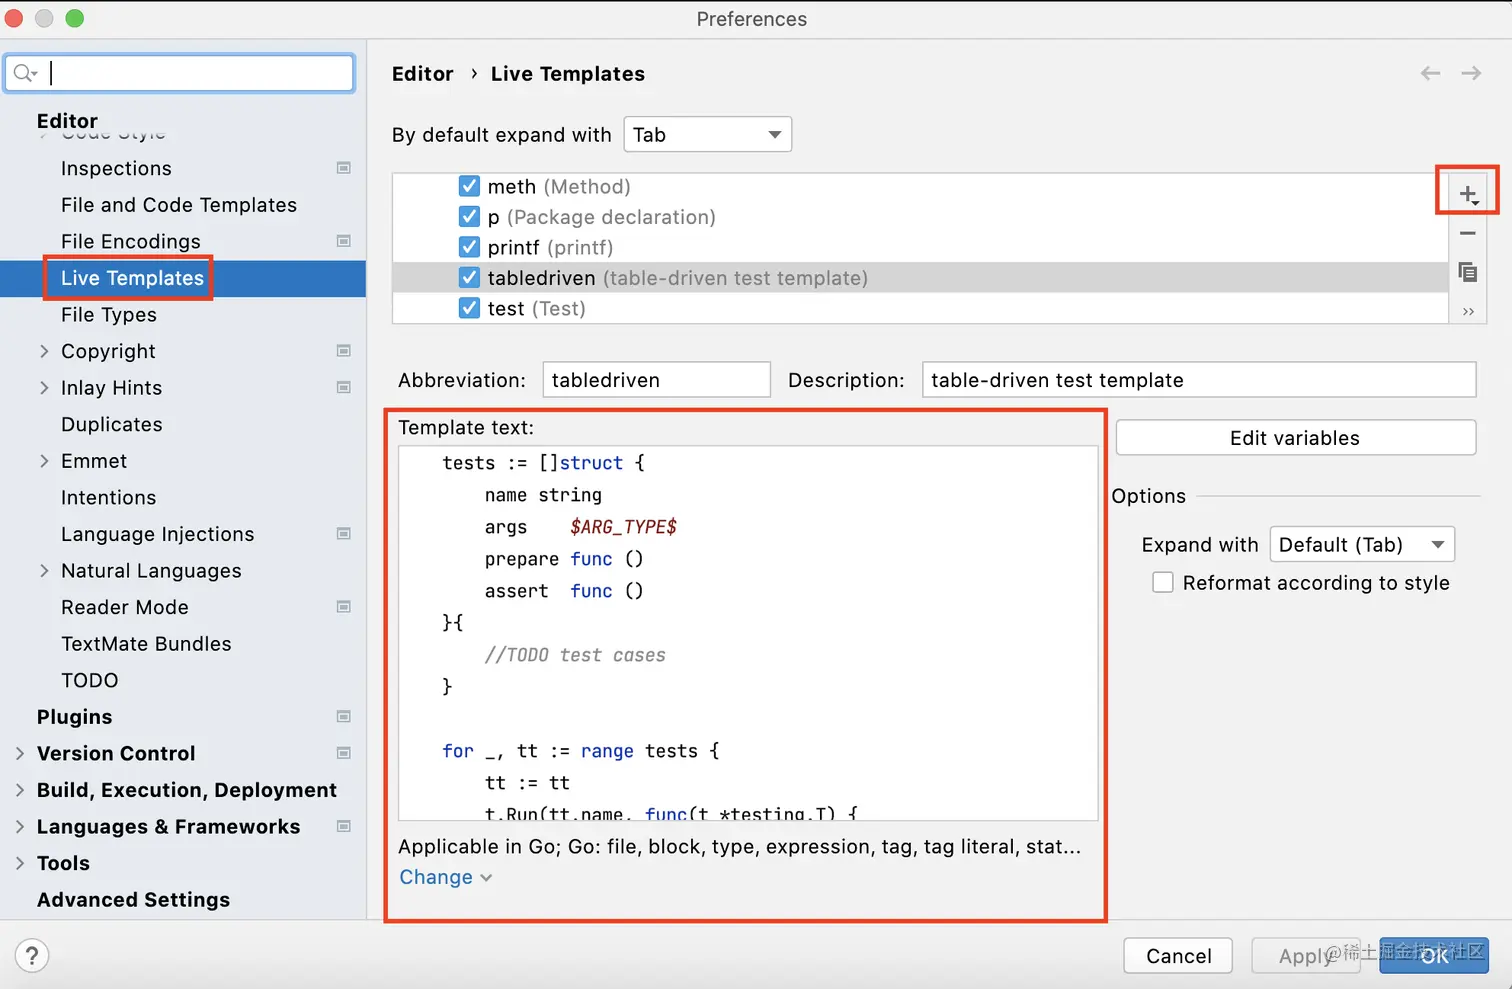Select Reader Mode in the sidebar
The width and height of the screenshot is (1512, 989).
[x=125, y=607]
